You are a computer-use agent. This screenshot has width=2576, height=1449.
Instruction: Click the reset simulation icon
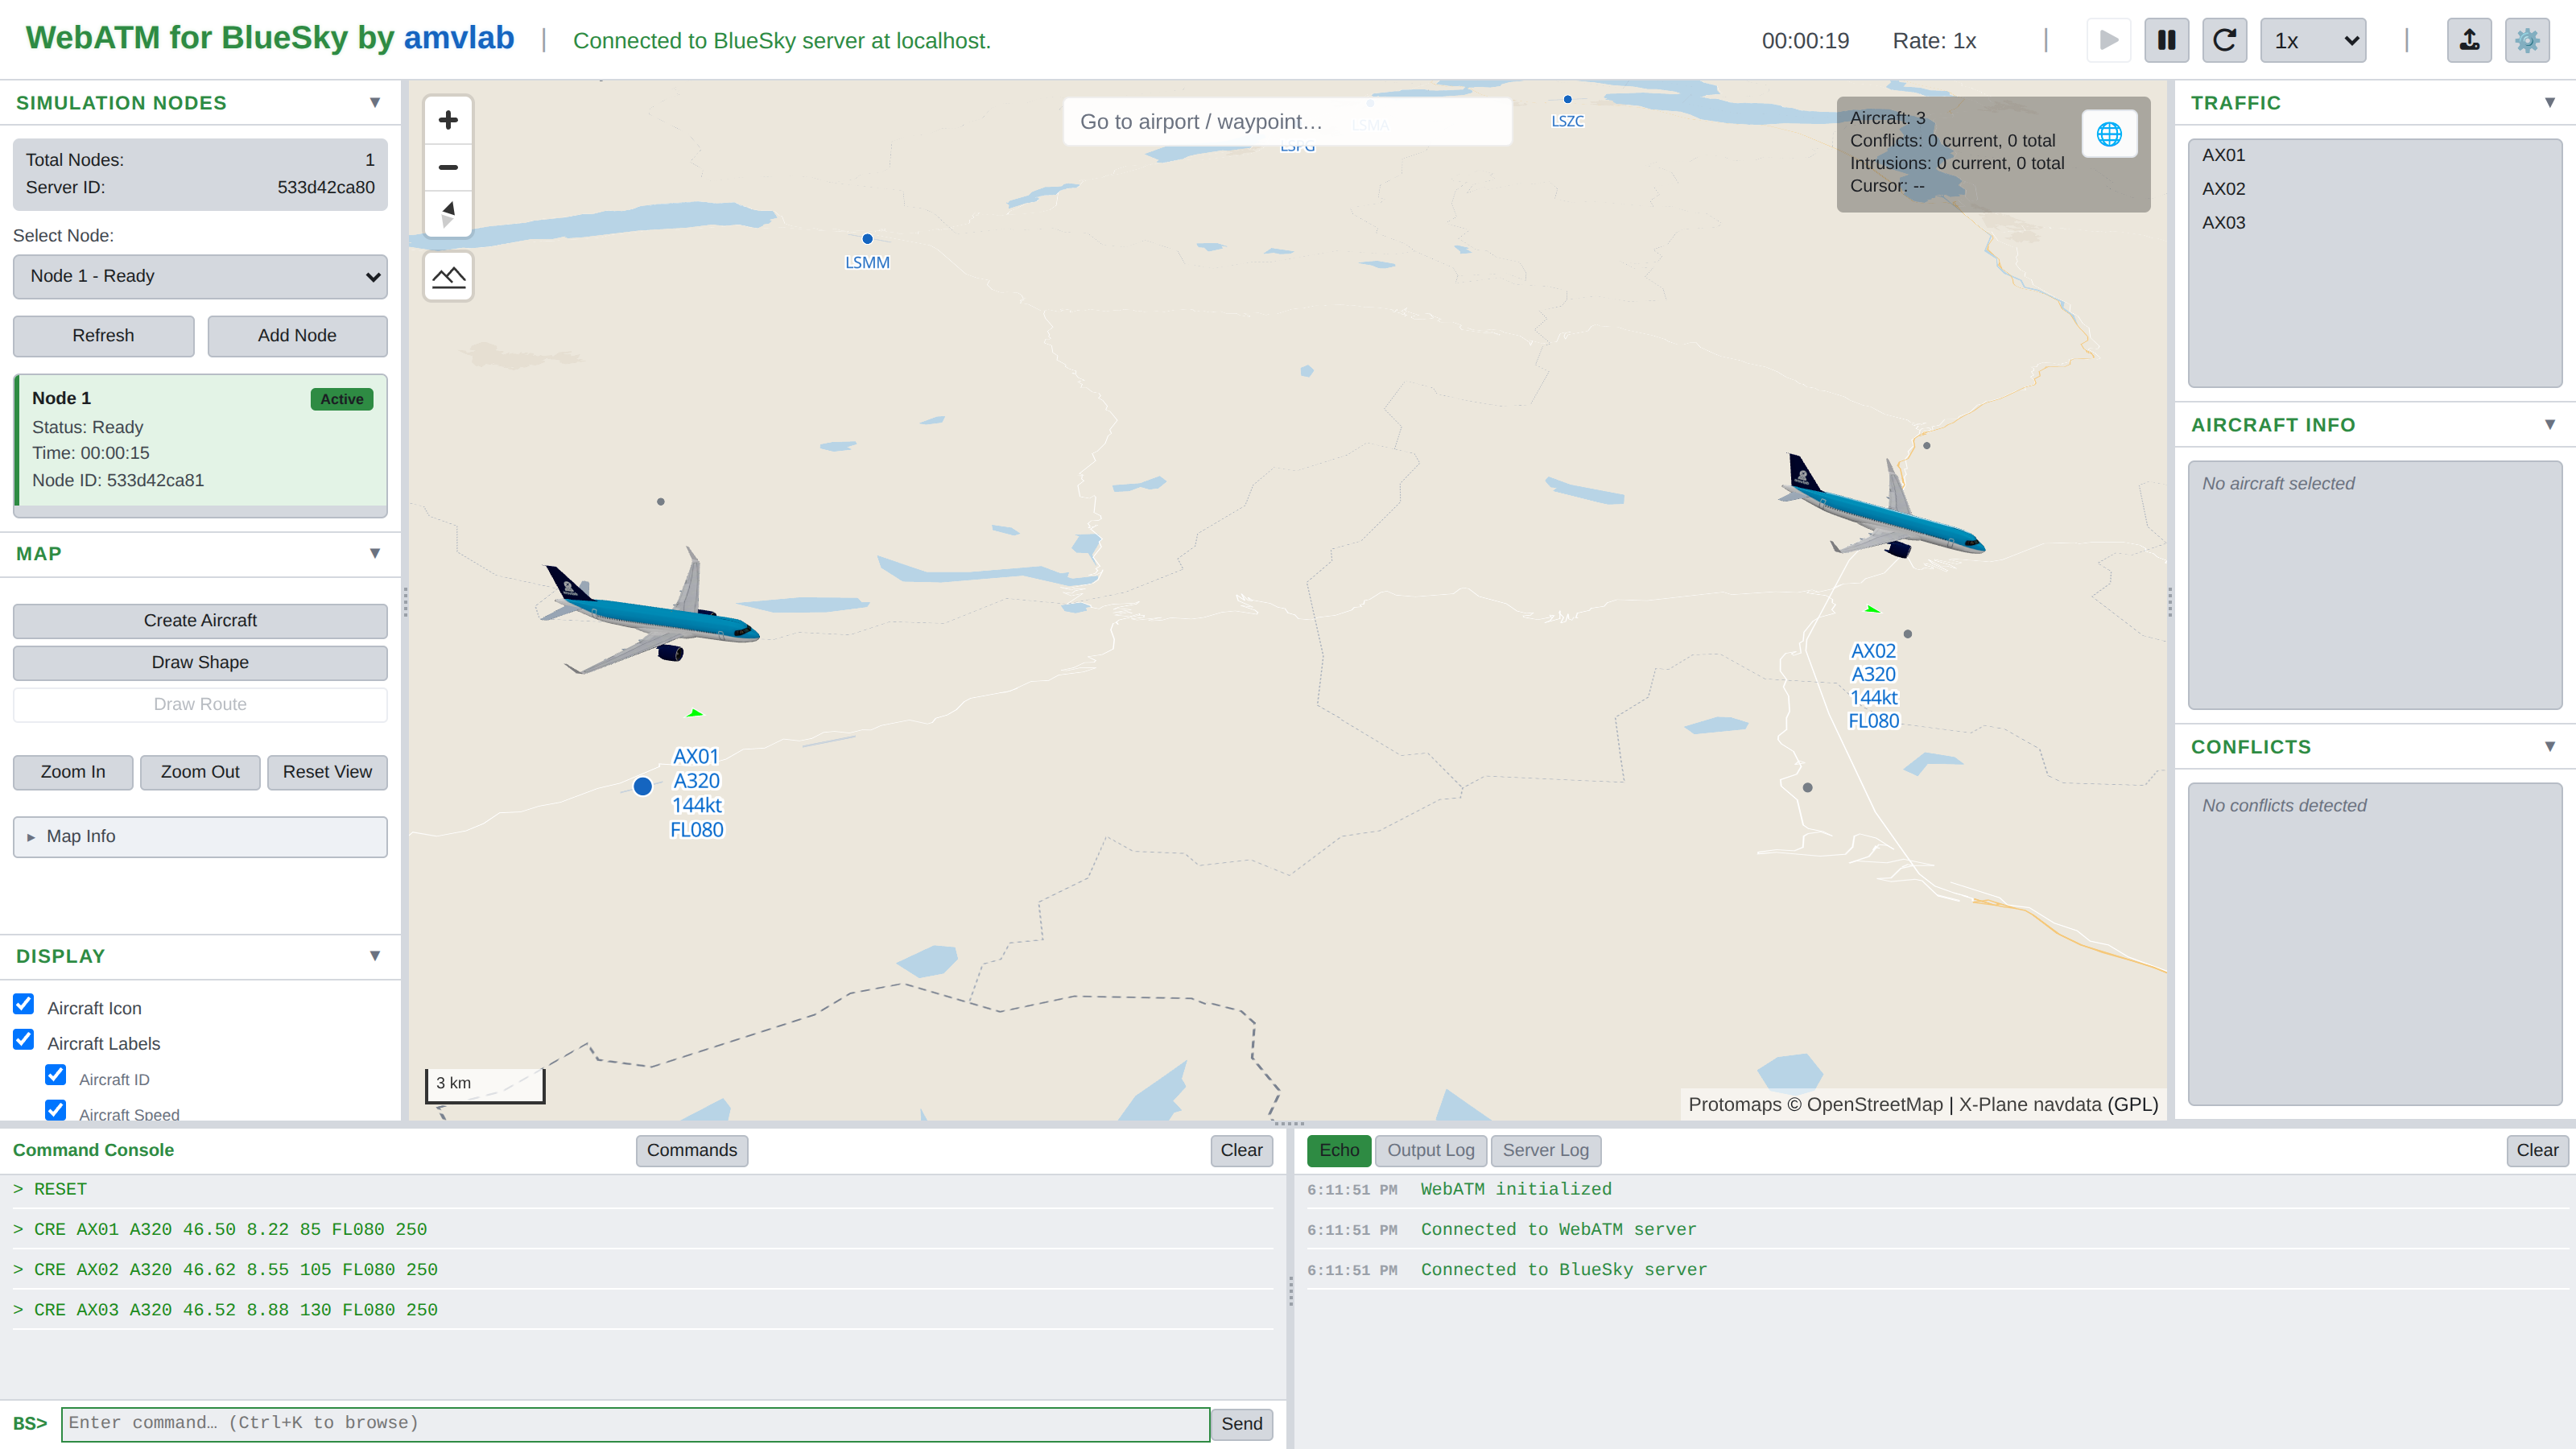coord(2224,40)
